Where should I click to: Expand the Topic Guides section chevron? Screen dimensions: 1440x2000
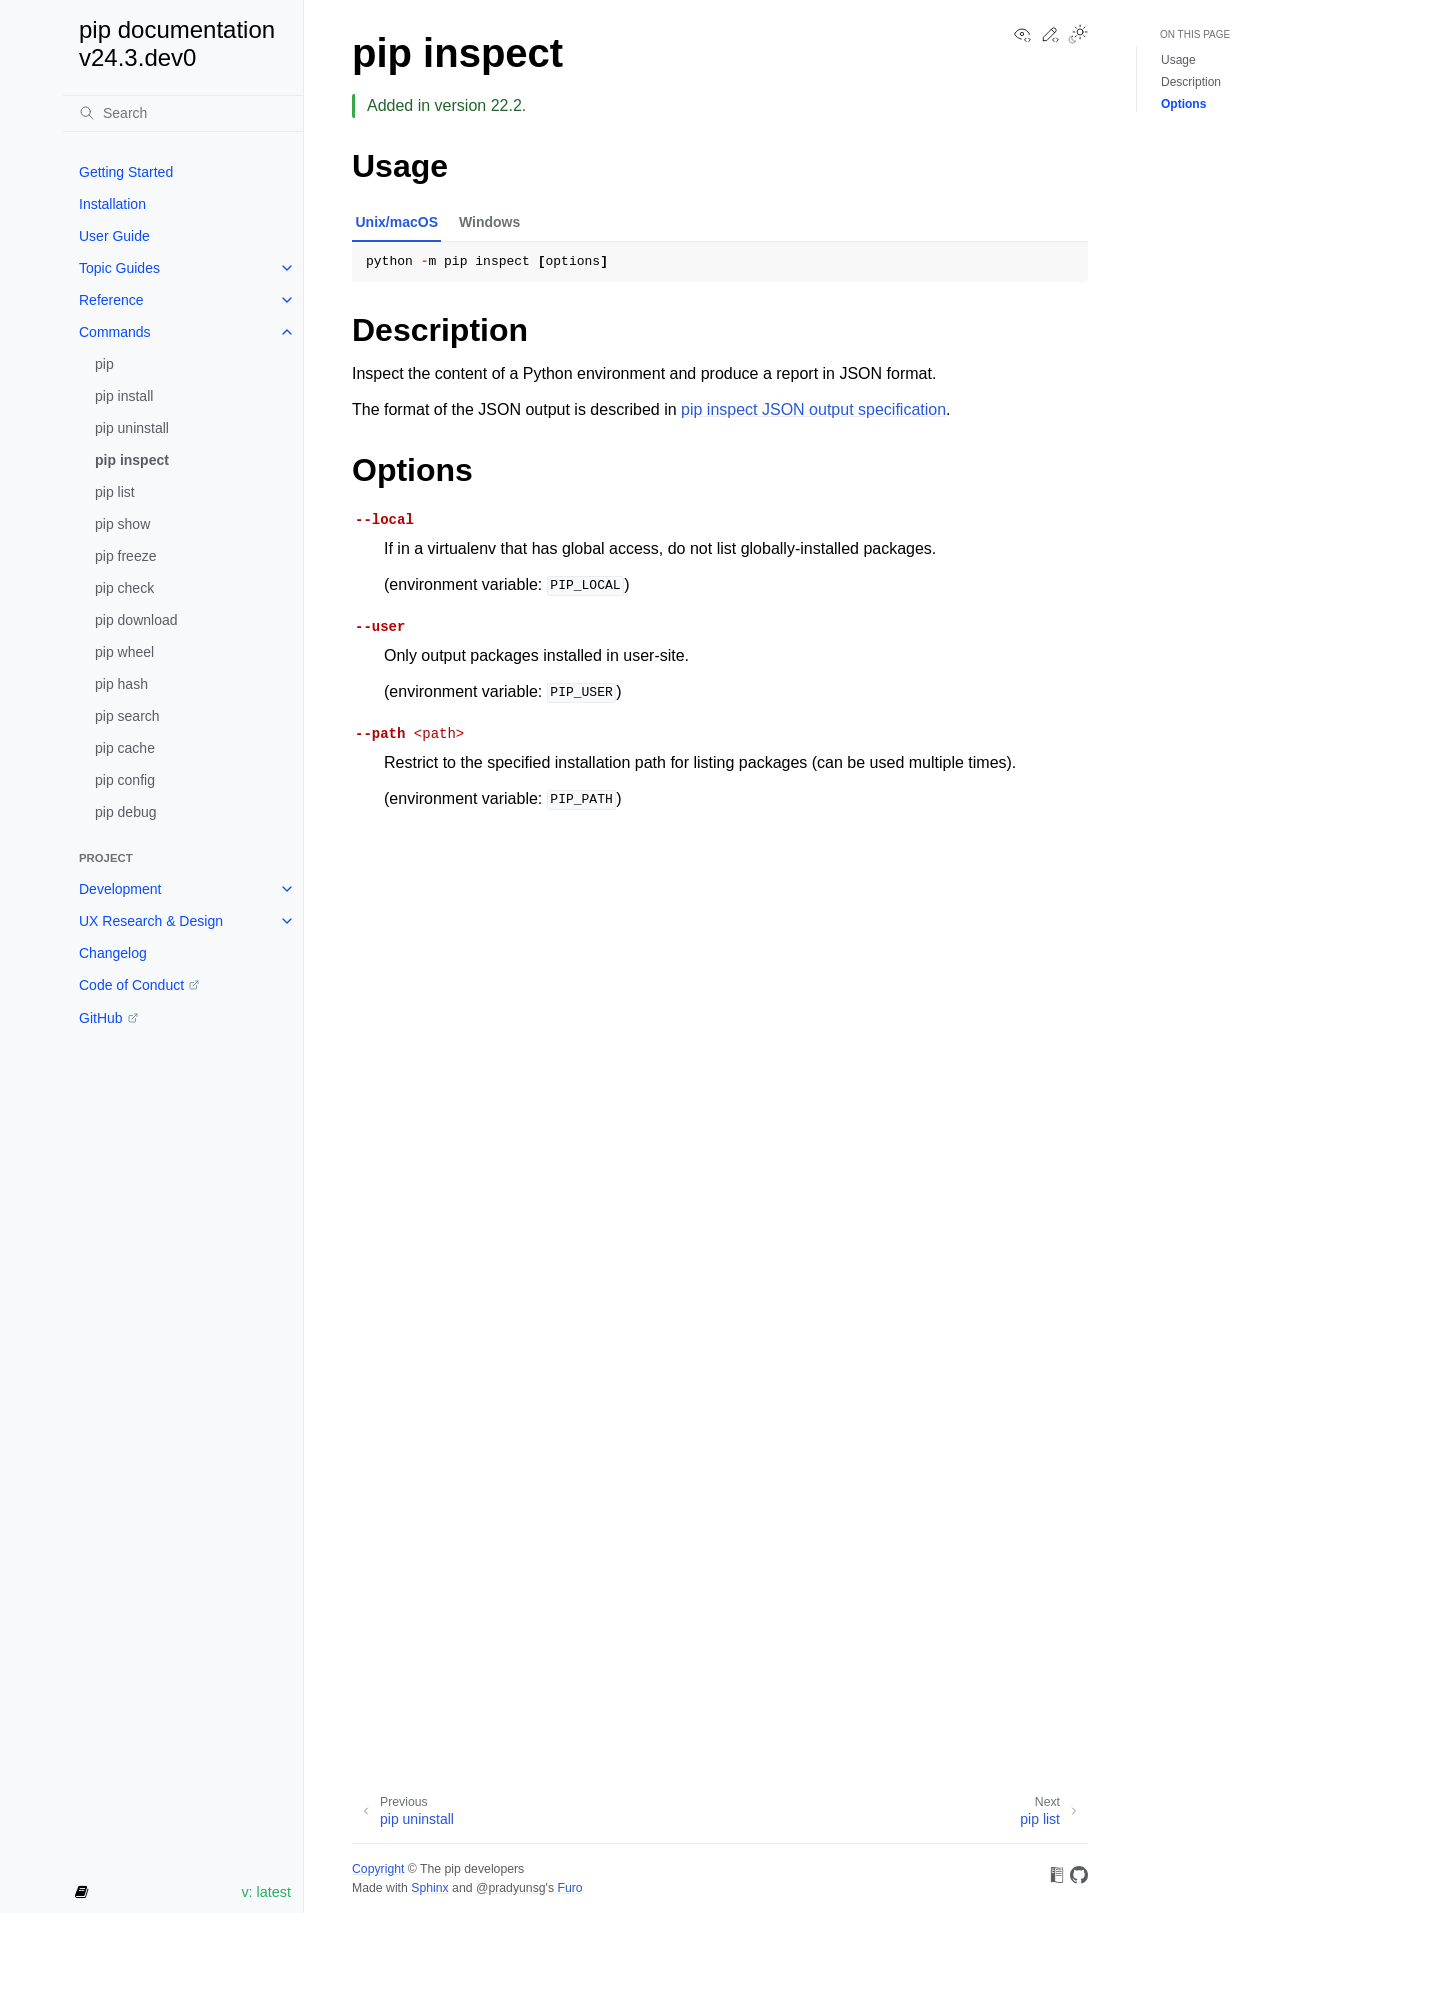point(287,268)
